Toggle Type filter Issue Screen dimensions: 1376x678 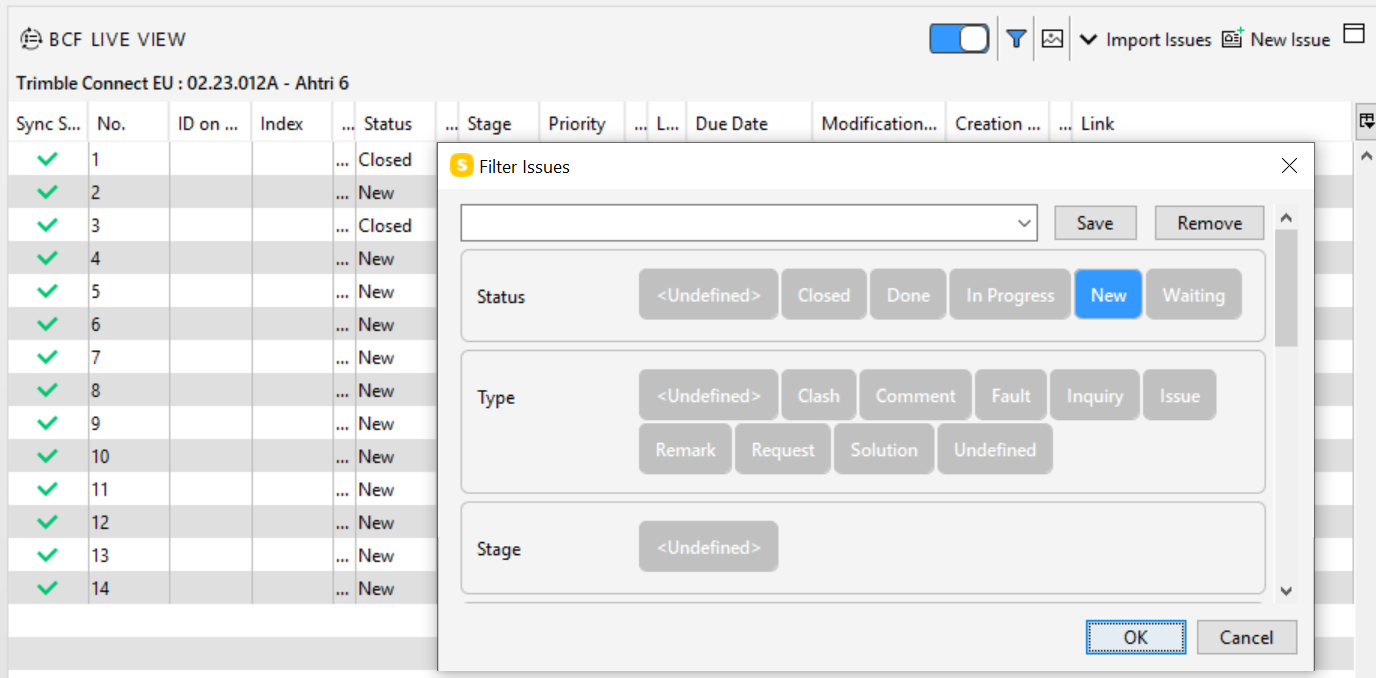pyautogui.click(x=1179, y=396)
